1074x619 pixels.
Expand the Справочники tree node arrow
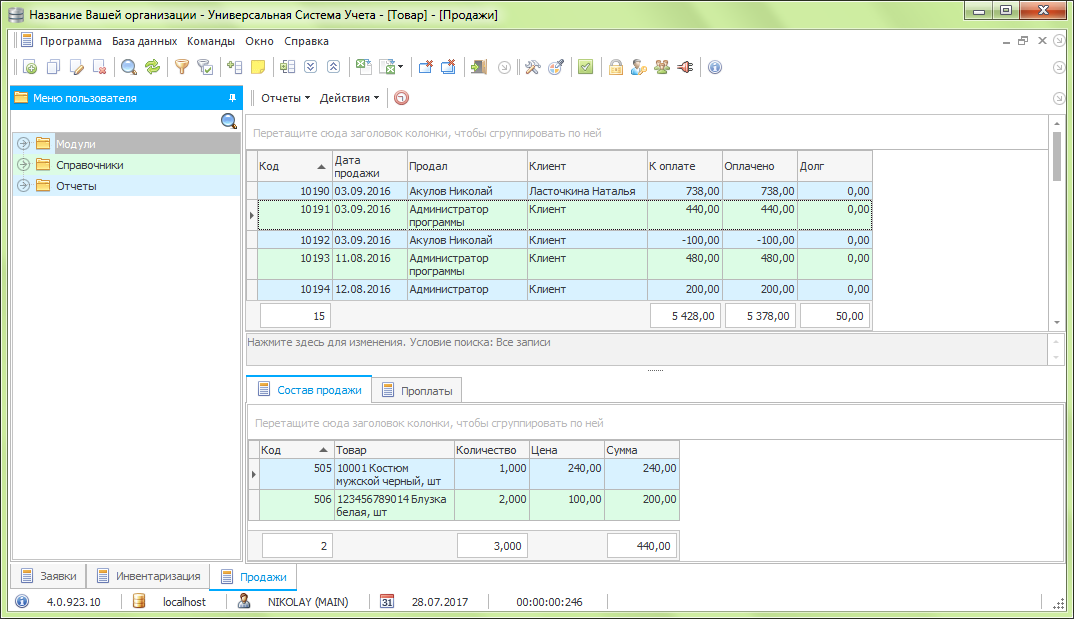pos(23,165)
